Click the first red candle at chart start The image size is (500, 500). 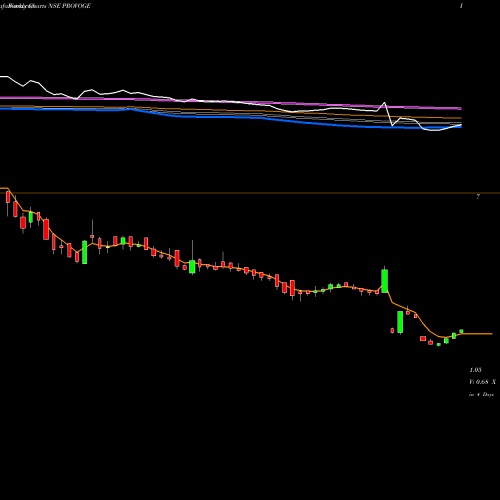click(x=8, y=197)
